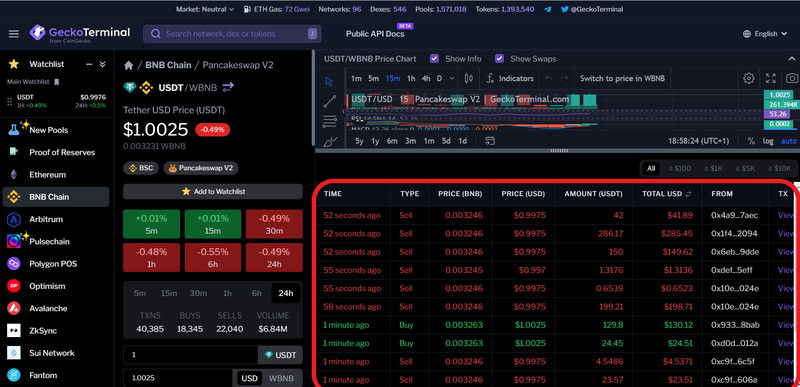Select the 1h stats timeframe tab
This screenshot has height=387, width=800.
point(228,293)
